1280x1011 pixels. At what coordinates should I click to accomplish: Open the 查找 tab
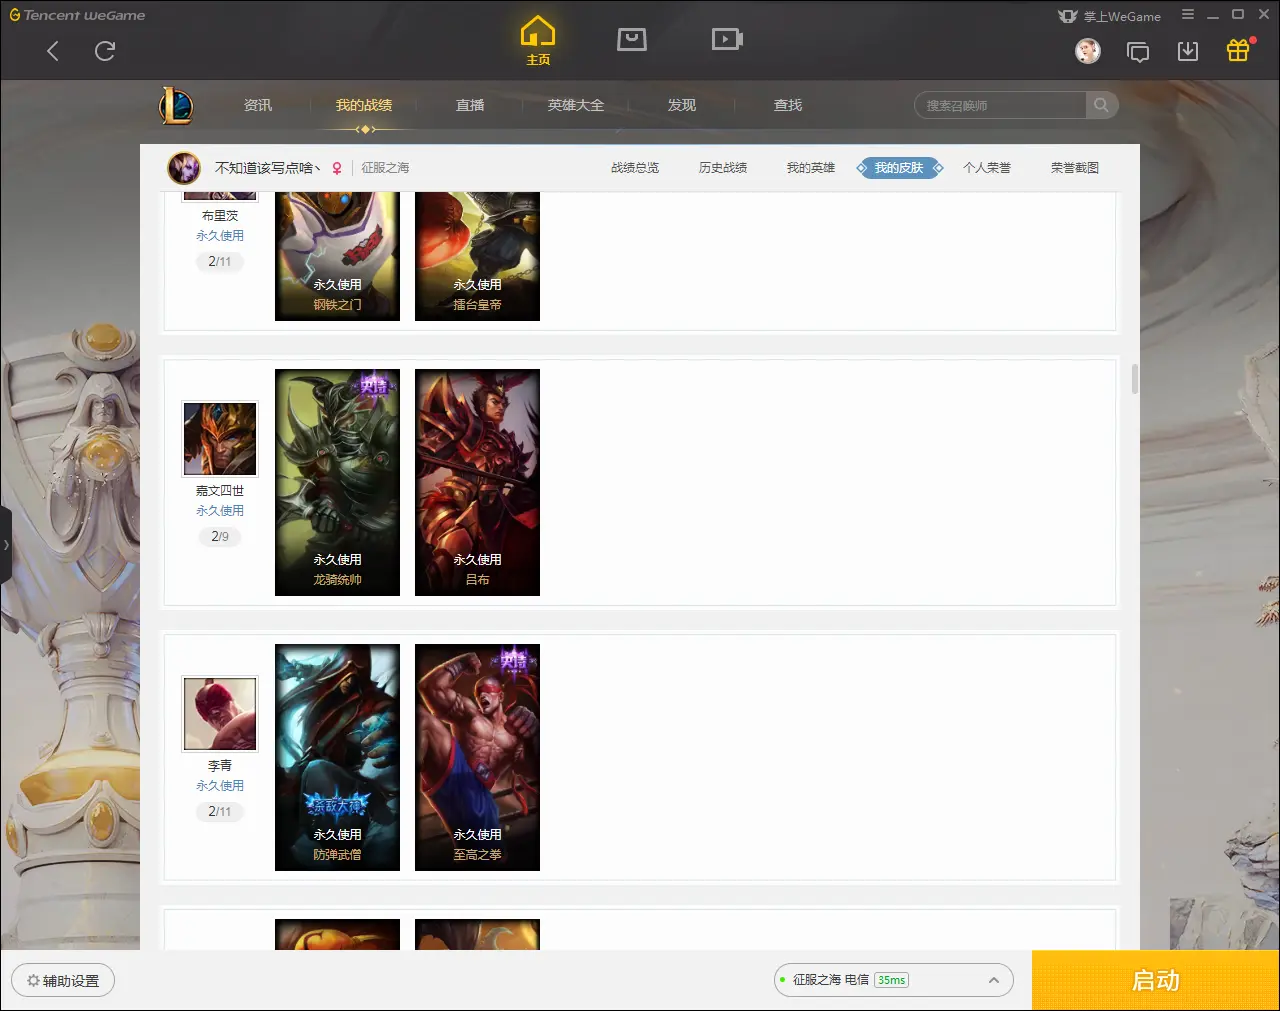[788, 105]
